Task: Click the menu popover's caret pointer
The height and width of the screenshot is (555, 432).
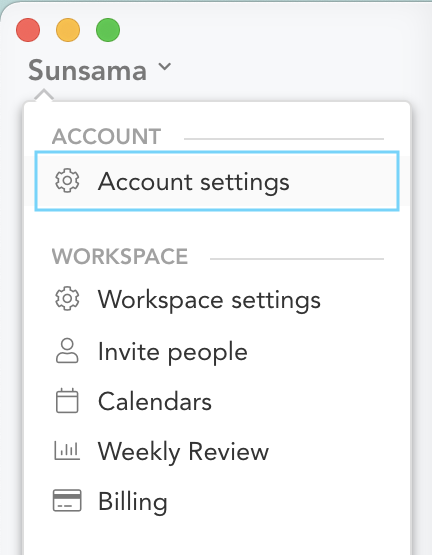Action: point(44,95)
